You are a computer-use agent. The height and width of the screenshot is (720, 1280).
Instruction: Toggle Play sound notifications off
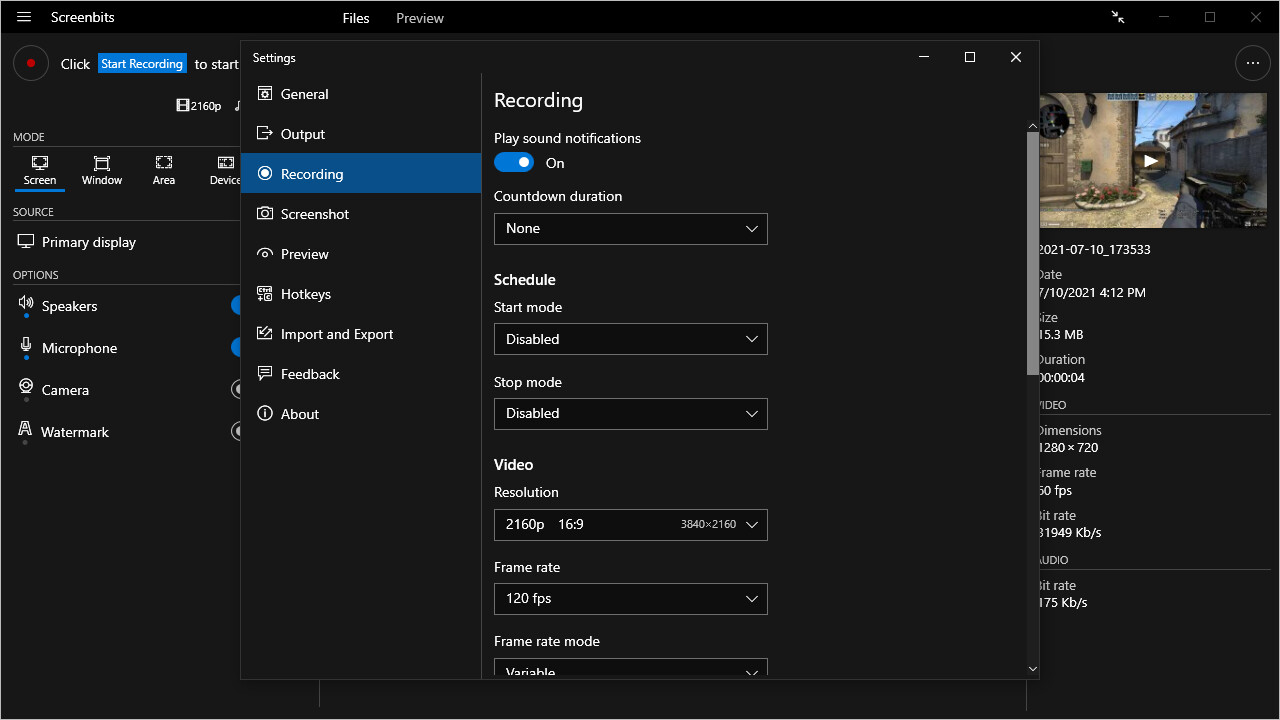point(514,162)
